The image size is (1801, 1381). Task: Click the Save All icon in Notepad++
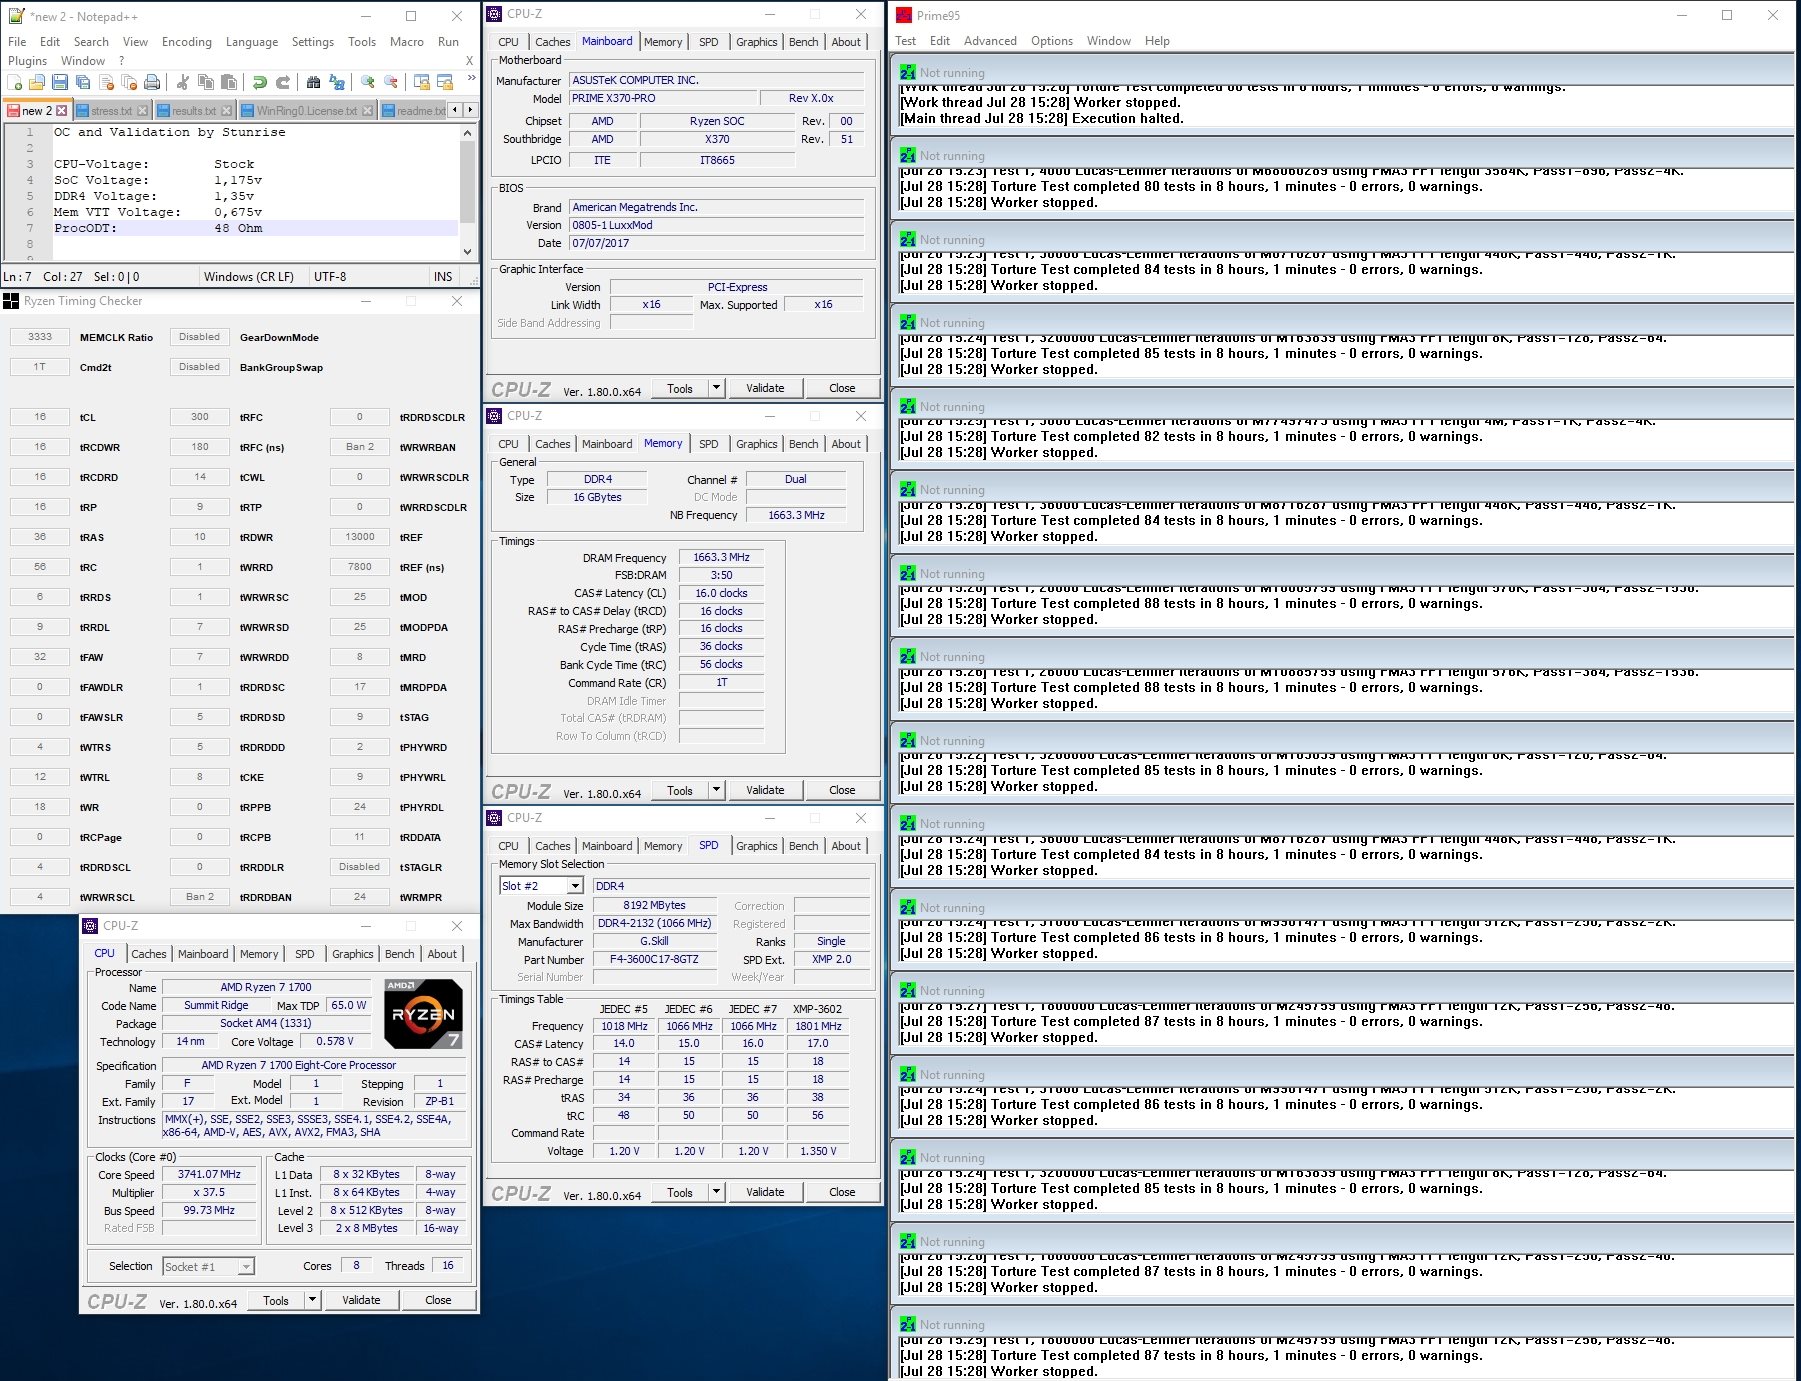(x=83, y=82)
